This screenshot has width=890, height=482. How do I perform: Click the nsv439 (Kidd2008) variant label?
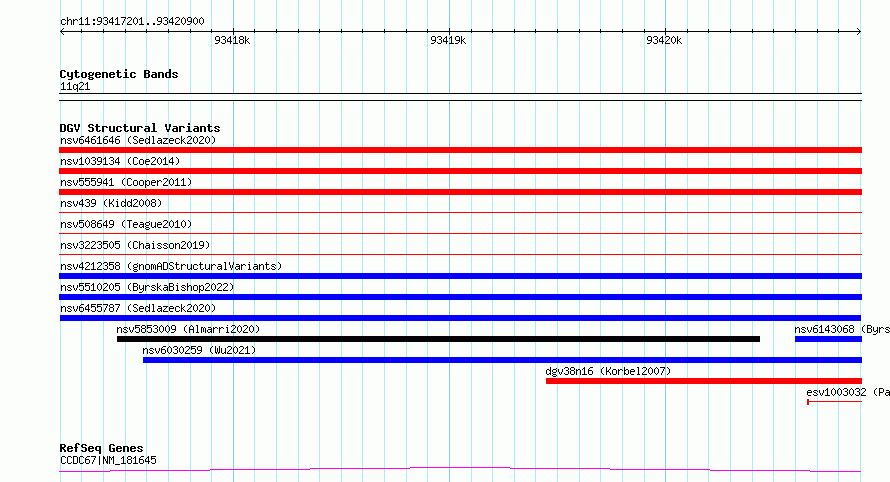click(111, 203)
